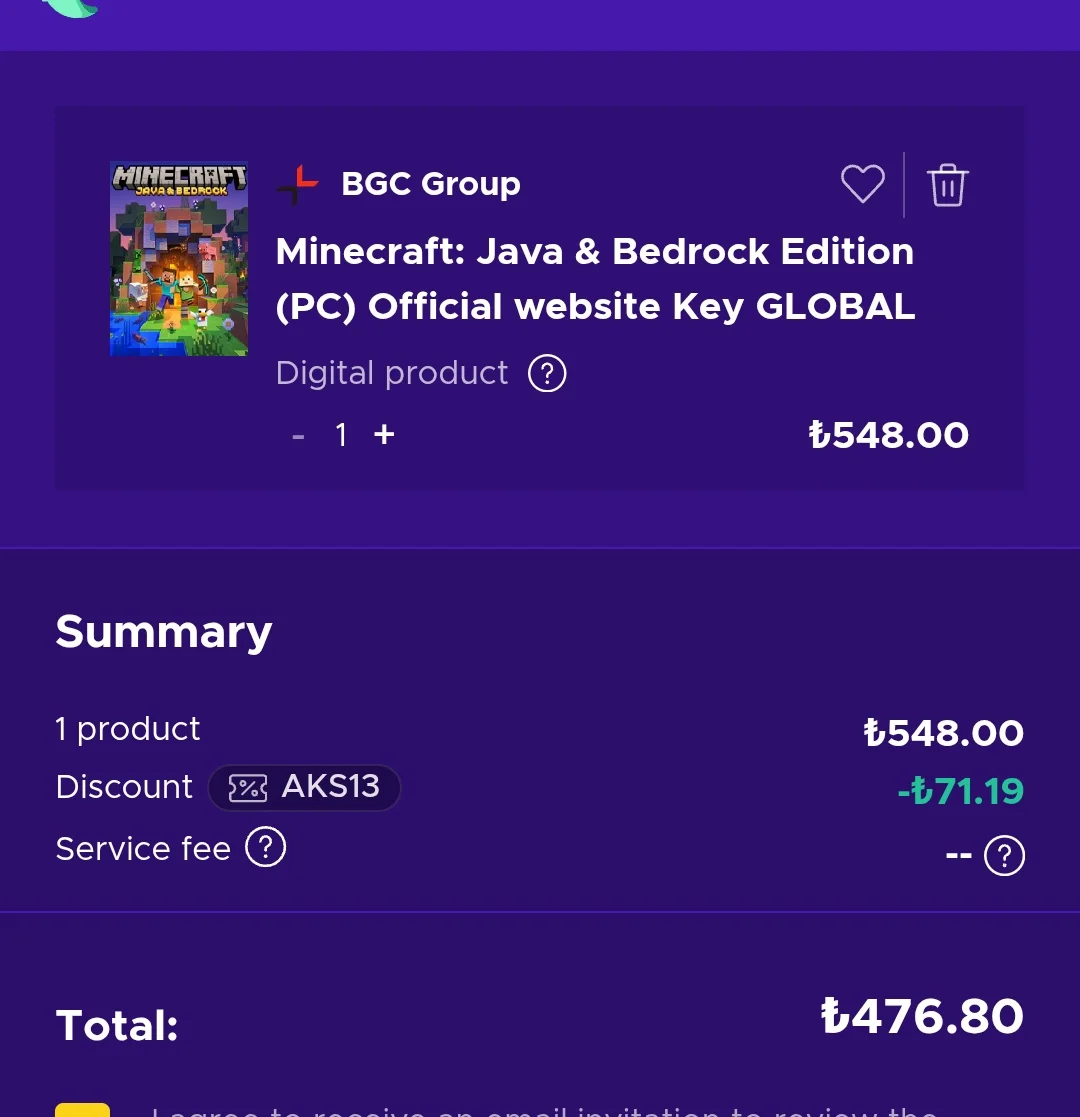1080x1117 pixels.
Task: Click the BGC Group seller logo
Action: [298, 185]
